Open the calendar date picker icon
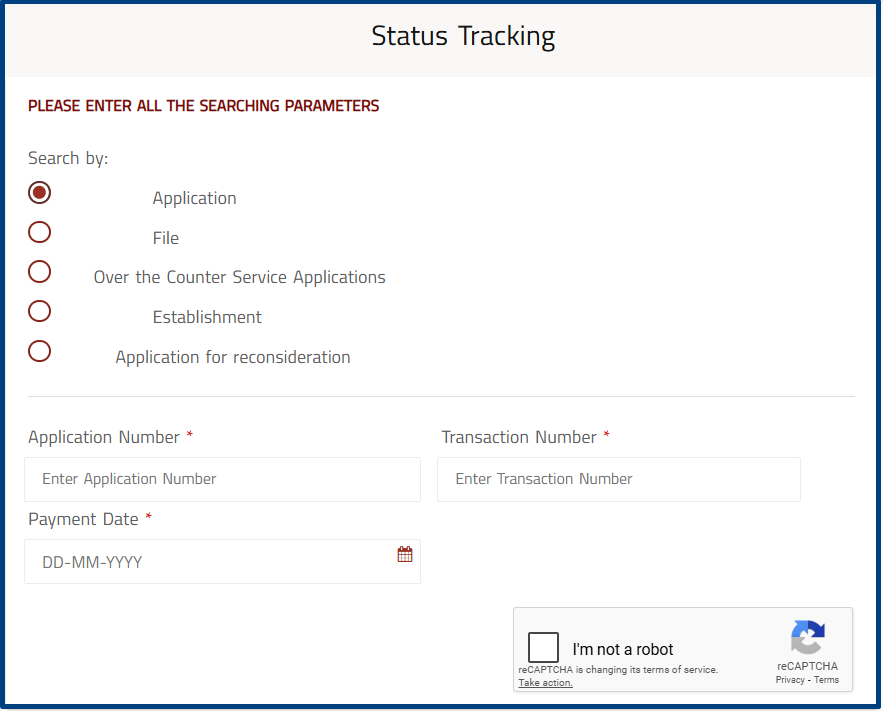This screenshot has height=711, width=883. [x=405, y=553]
